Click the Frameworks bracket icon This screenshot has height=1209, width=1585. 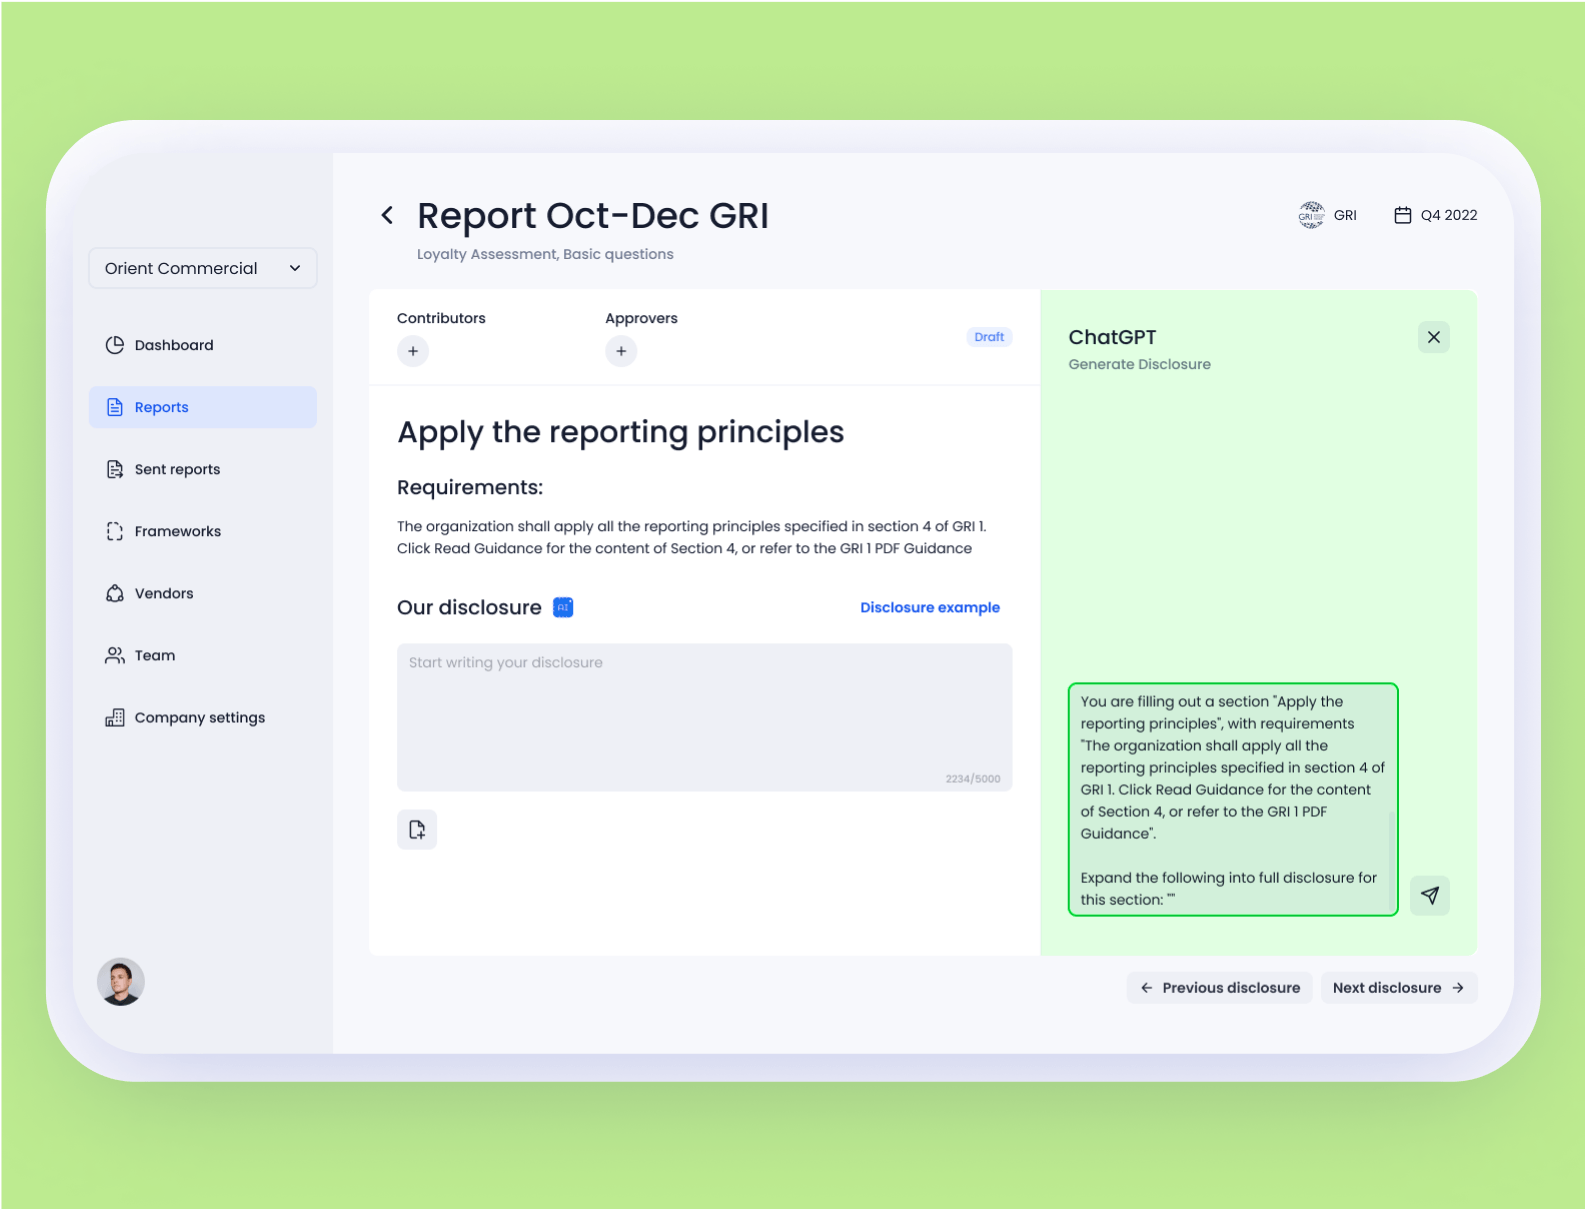(115, 531)
